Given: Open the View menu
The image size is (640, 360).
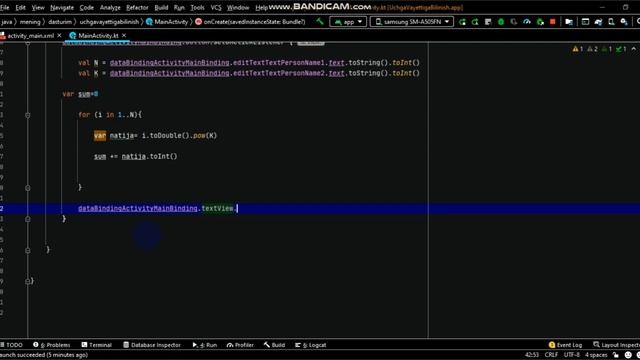Looking at the screenshot, I should pyautogui.click(x=38, y=7).
